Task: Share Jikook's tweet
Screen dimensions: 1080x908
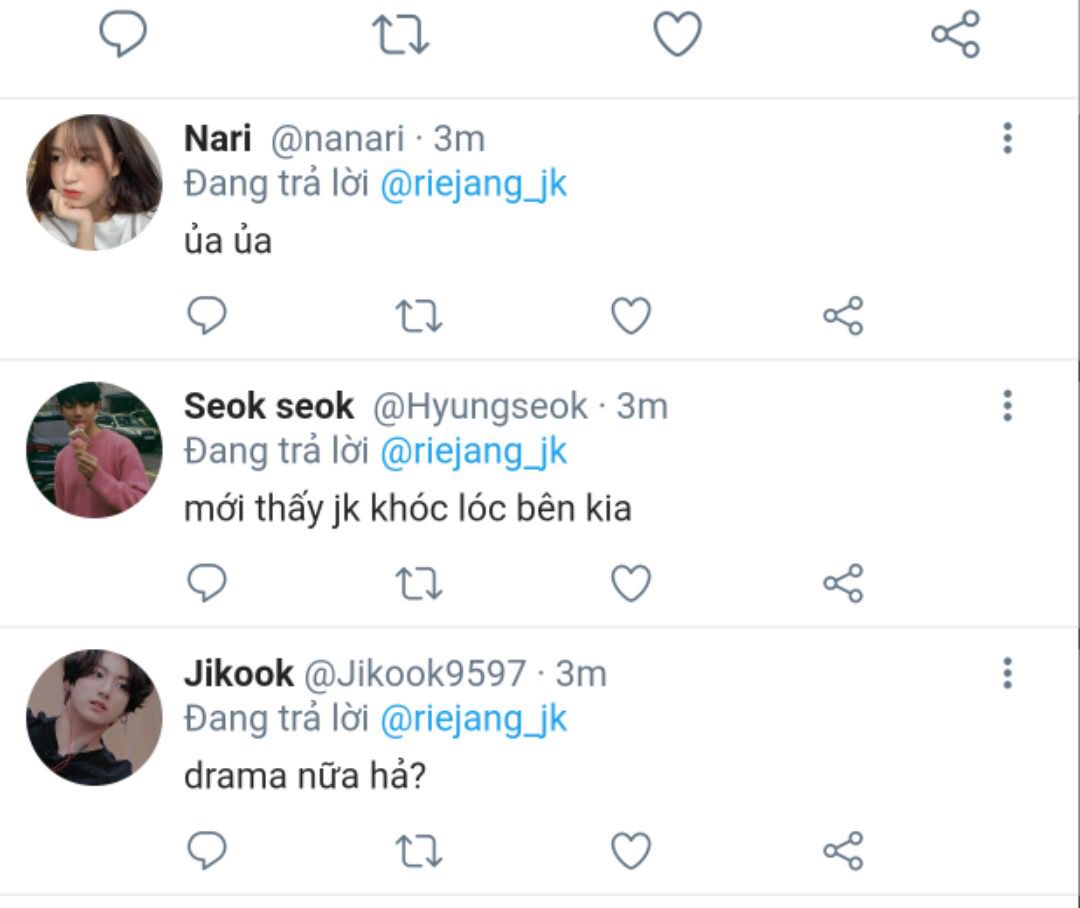Action: pos(843,851)
